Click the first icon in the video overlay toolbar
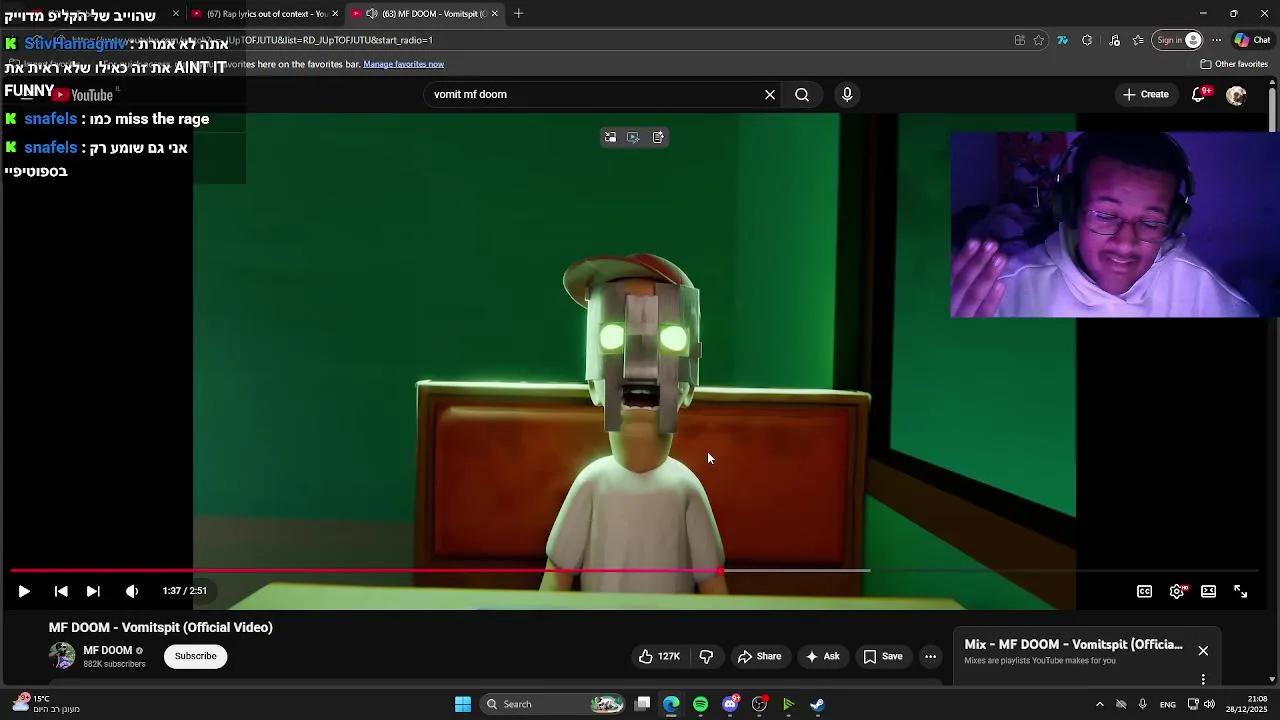The width and height of the screenshot is (1280, 720). point(610,137)
